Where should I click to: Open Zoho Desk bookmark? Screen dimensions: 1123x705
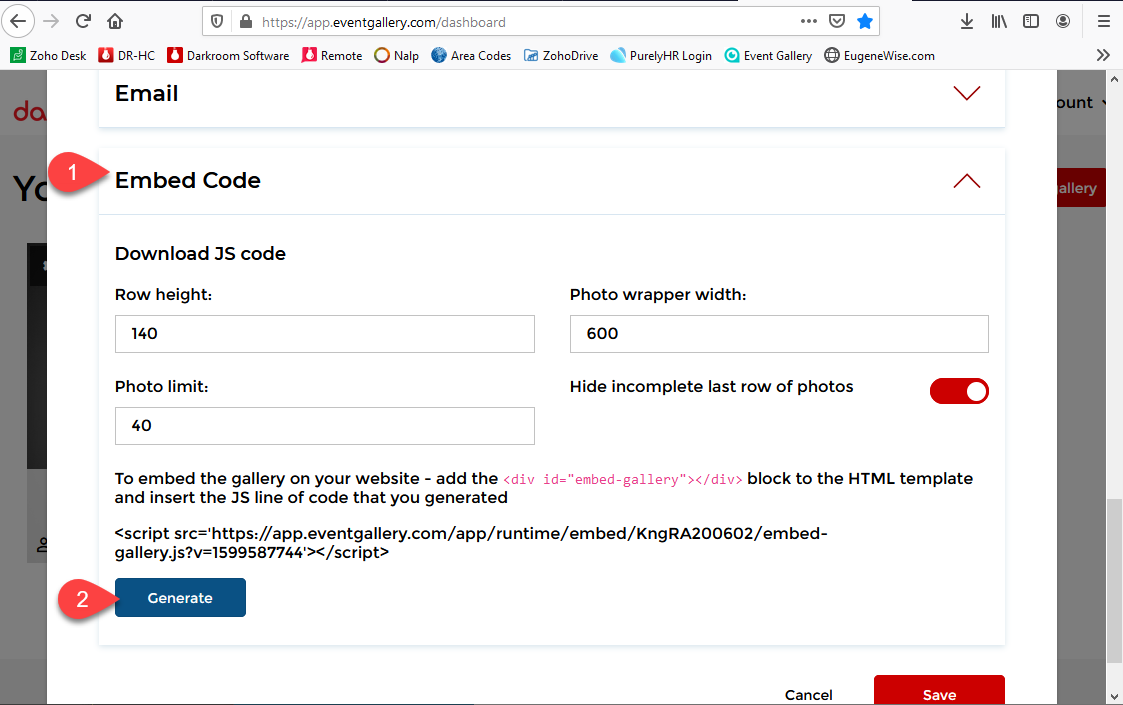(49, 55)
